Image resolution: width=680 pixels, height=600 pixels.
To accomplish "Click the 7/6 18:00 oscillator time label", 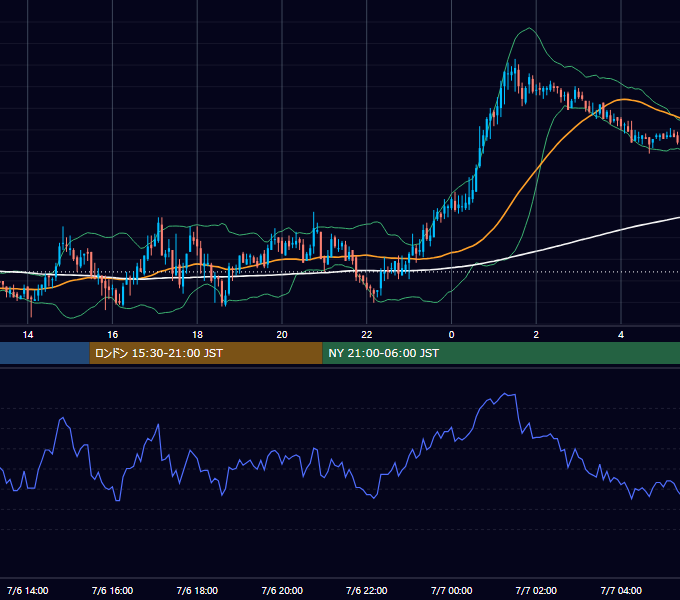I will [197, 590].
